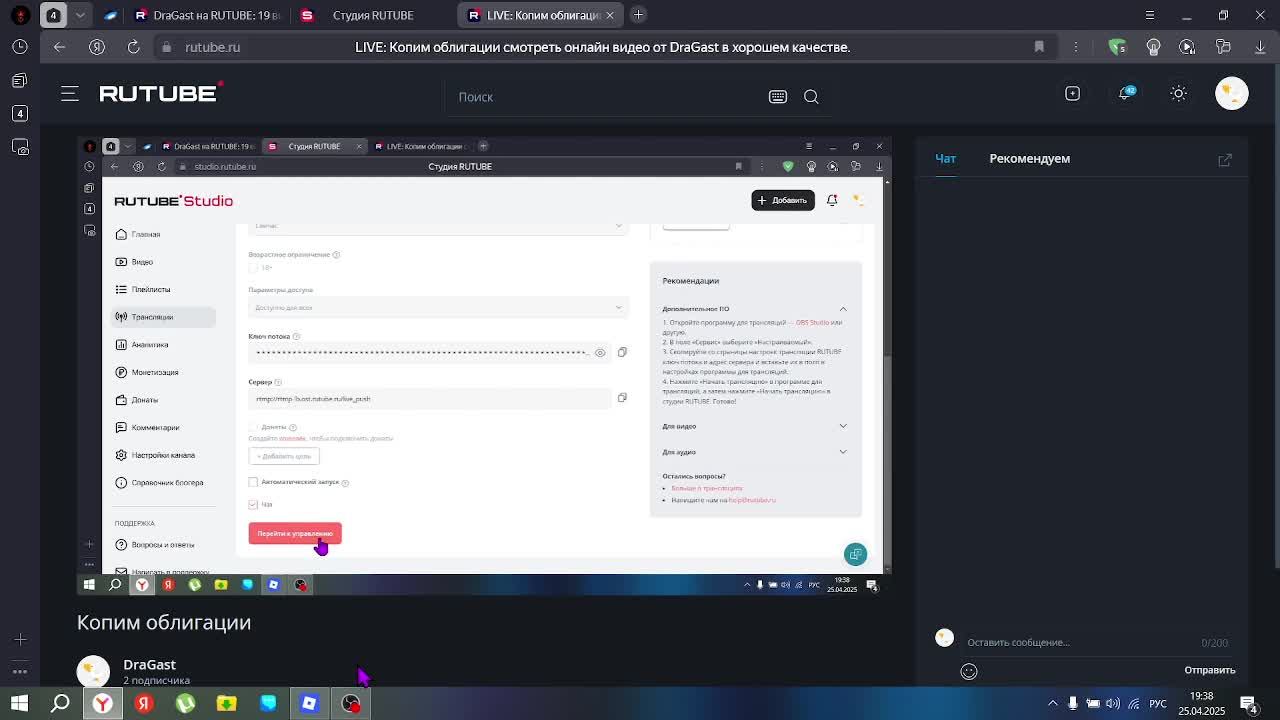
Task: Open RUTUBE notifications bell
Action: tap(1126, 93)
